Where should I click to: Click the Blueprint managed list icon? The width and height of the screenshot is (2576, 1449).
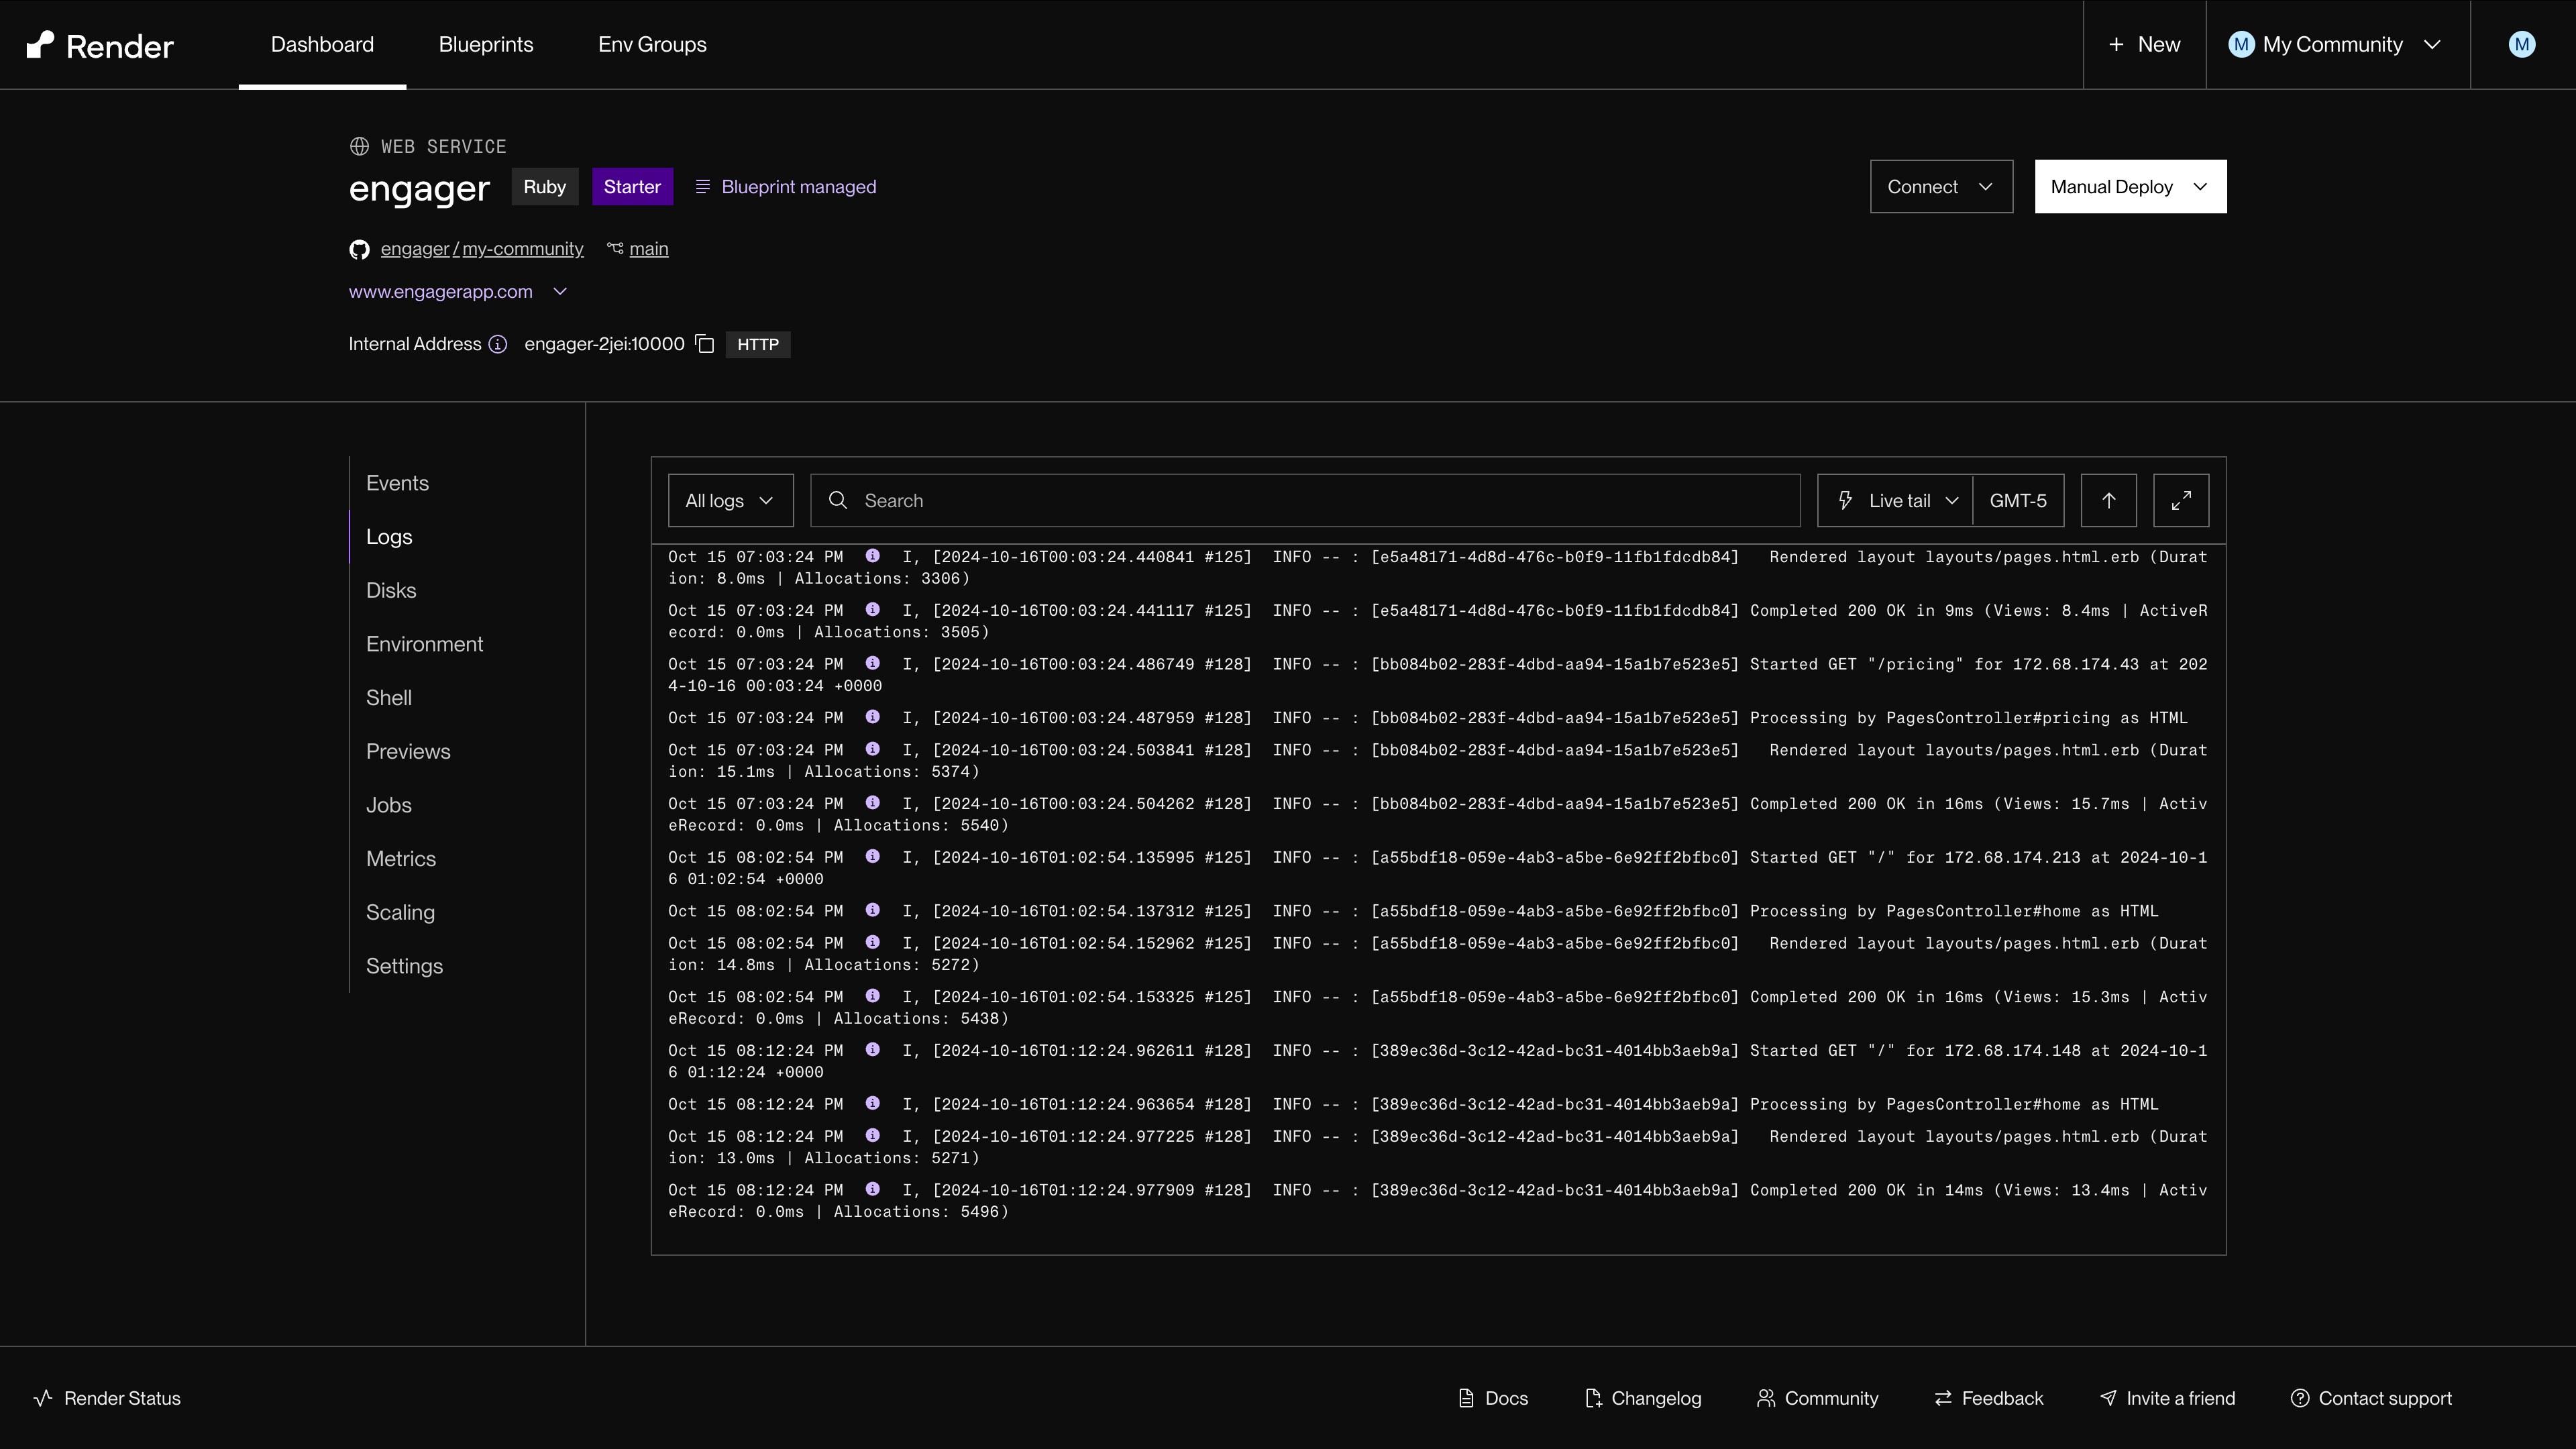pyautogui.click(x=703, y=187)
